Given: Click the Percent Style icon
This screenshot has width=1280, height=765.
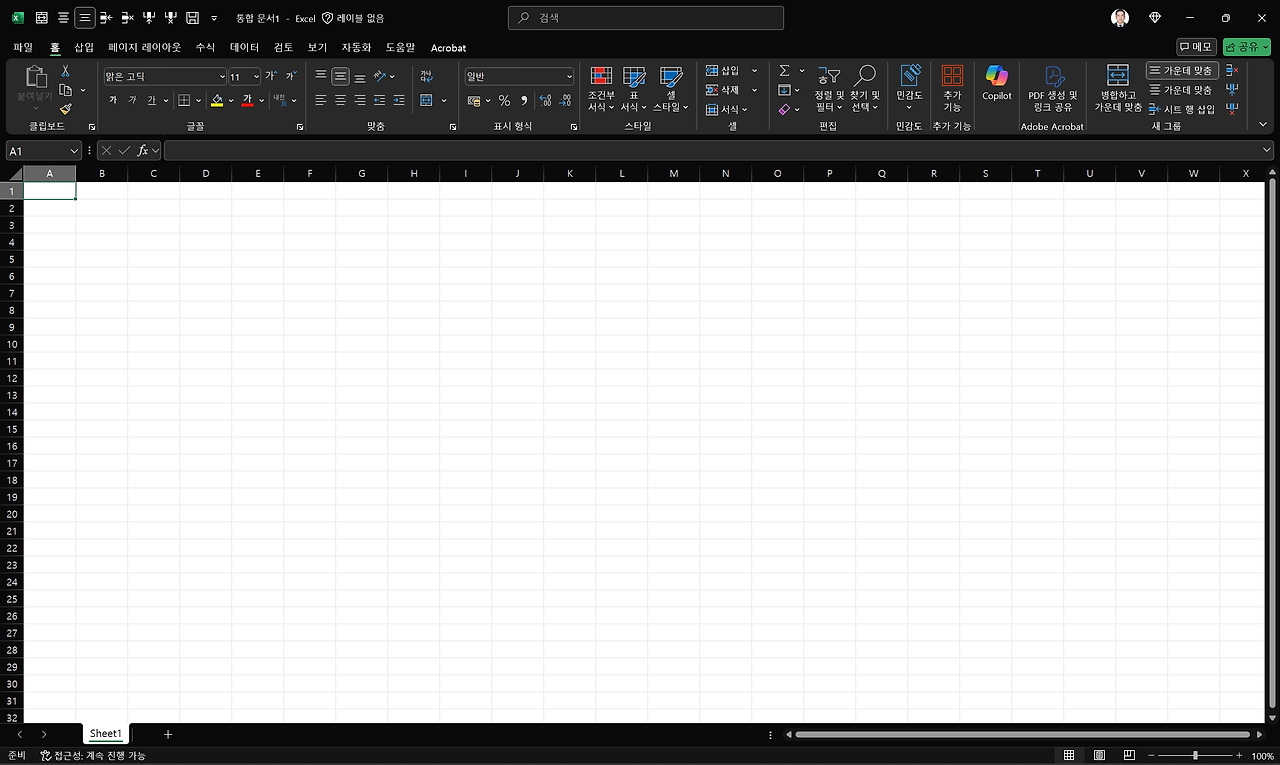Looking at the screenshot, I should point(504,101).
